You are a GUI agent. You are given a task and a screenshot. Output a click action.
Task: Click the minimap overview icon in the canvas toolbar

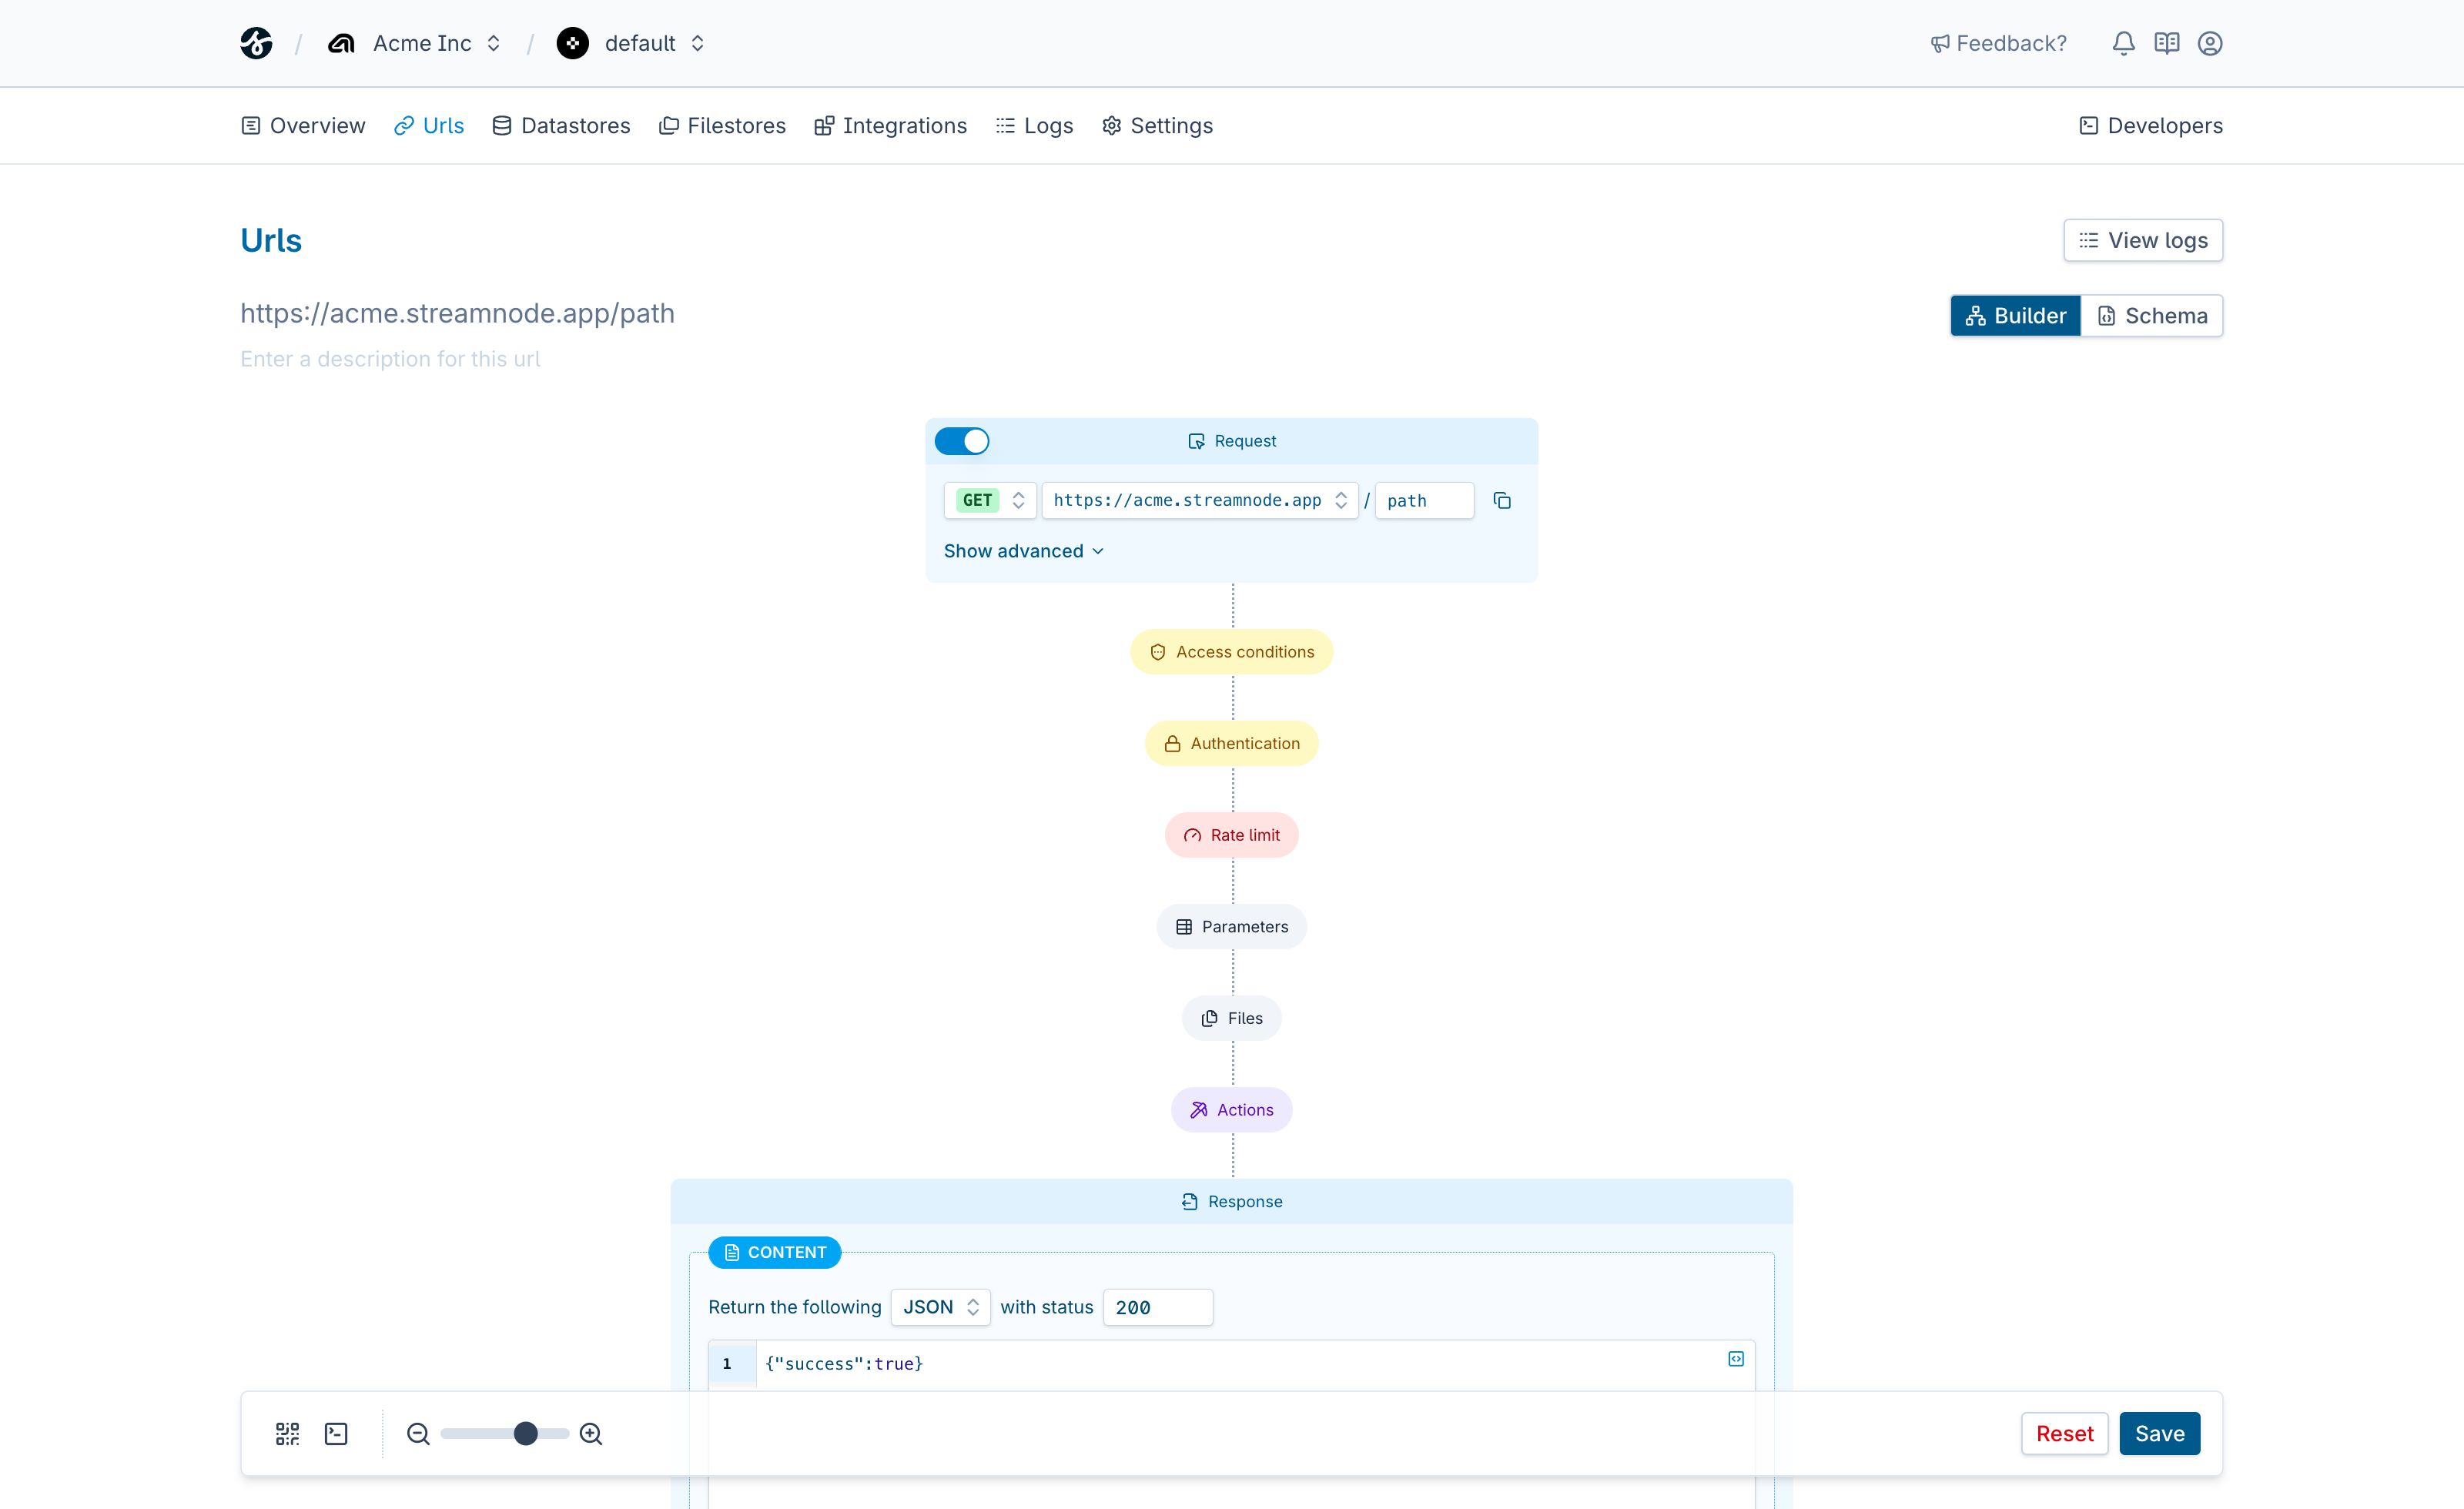[x=287, y=1433]
